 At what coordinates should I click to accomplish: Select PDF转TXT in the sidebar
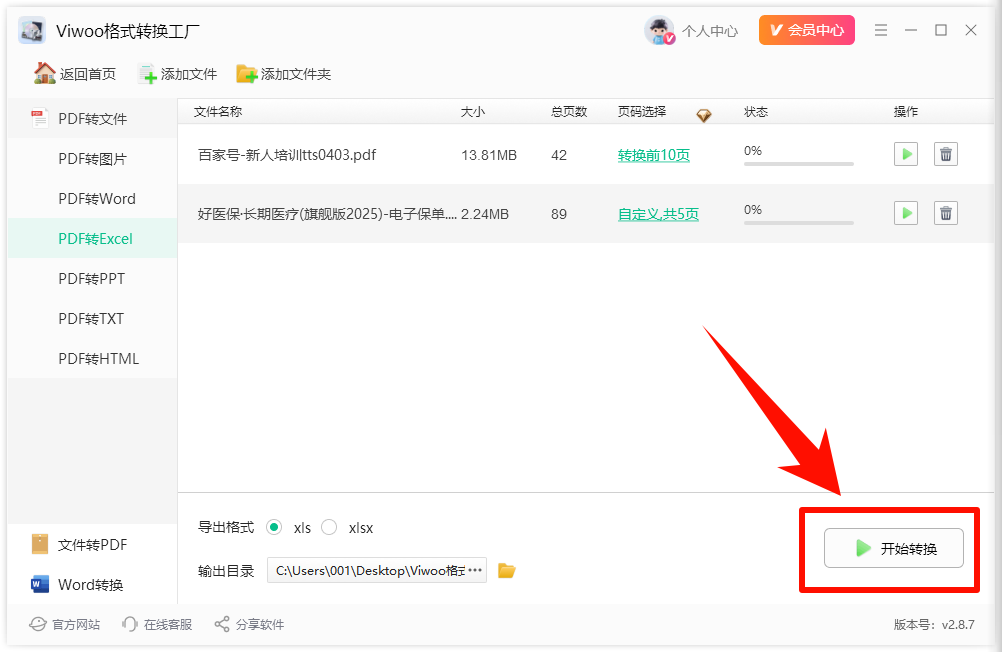[x=91, y=318]
